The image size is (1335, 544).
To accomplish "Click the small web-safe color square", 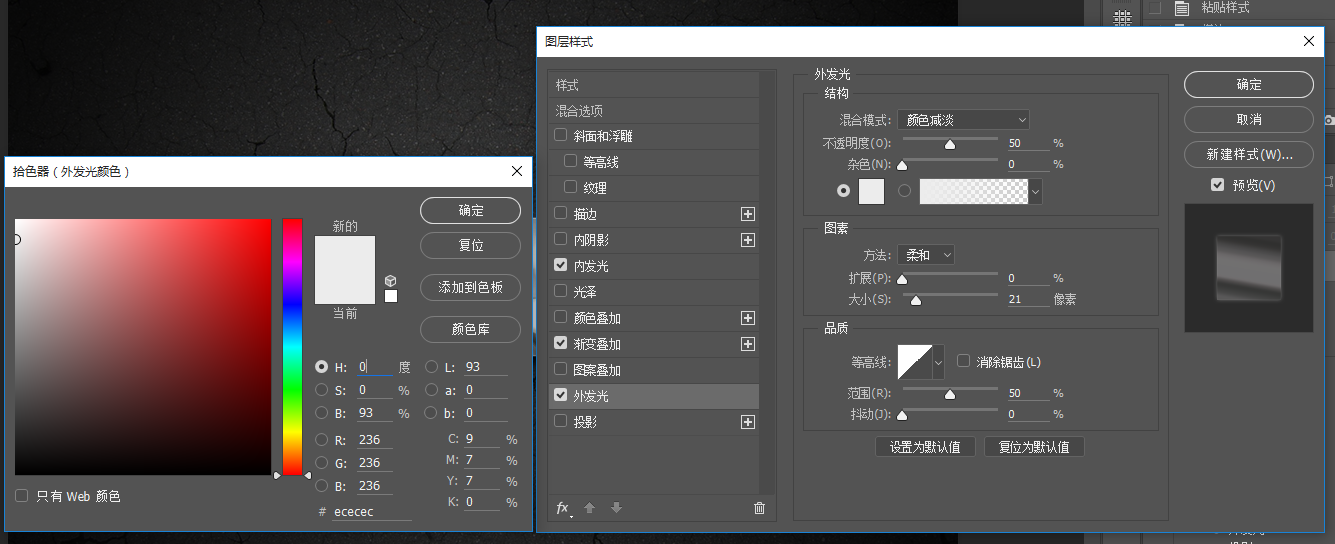I will (391, 296).
